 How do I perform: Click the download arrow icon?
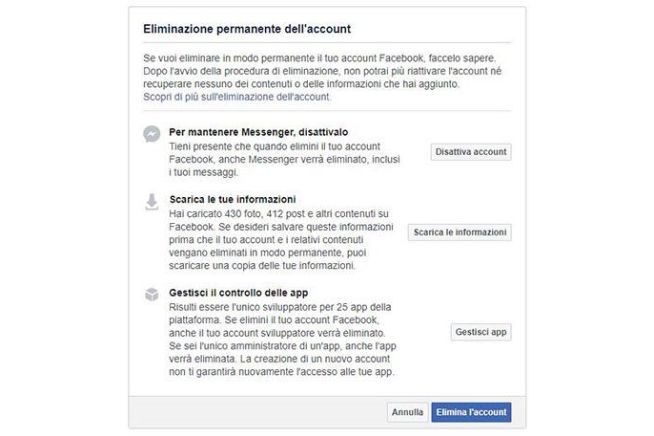coord(152,202)
